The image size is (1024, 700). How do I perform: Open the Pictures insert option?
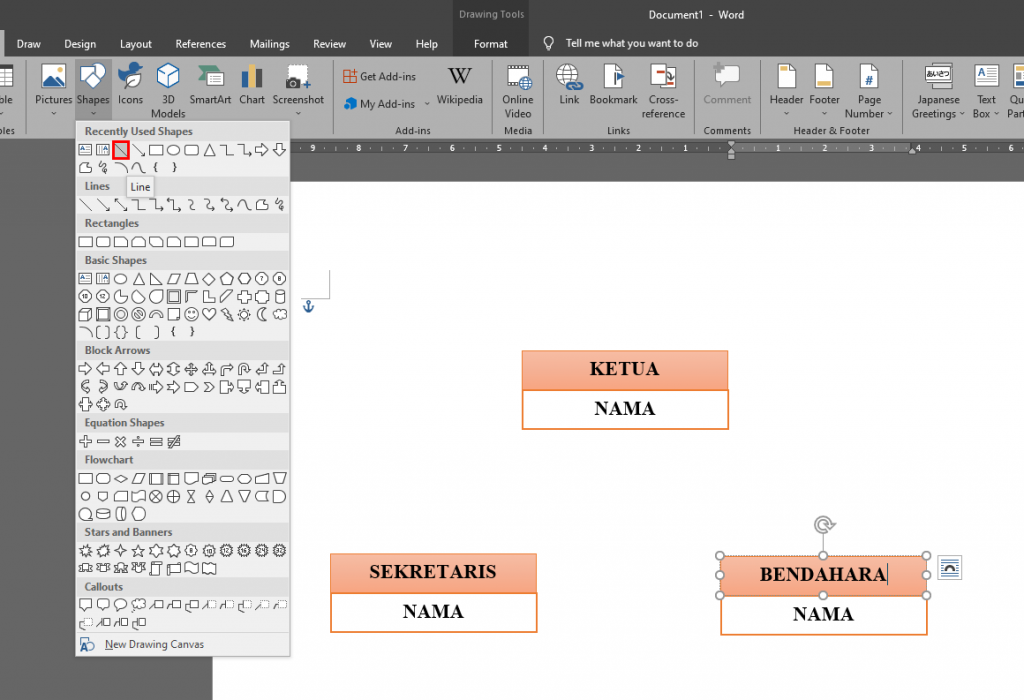[54, 87]
